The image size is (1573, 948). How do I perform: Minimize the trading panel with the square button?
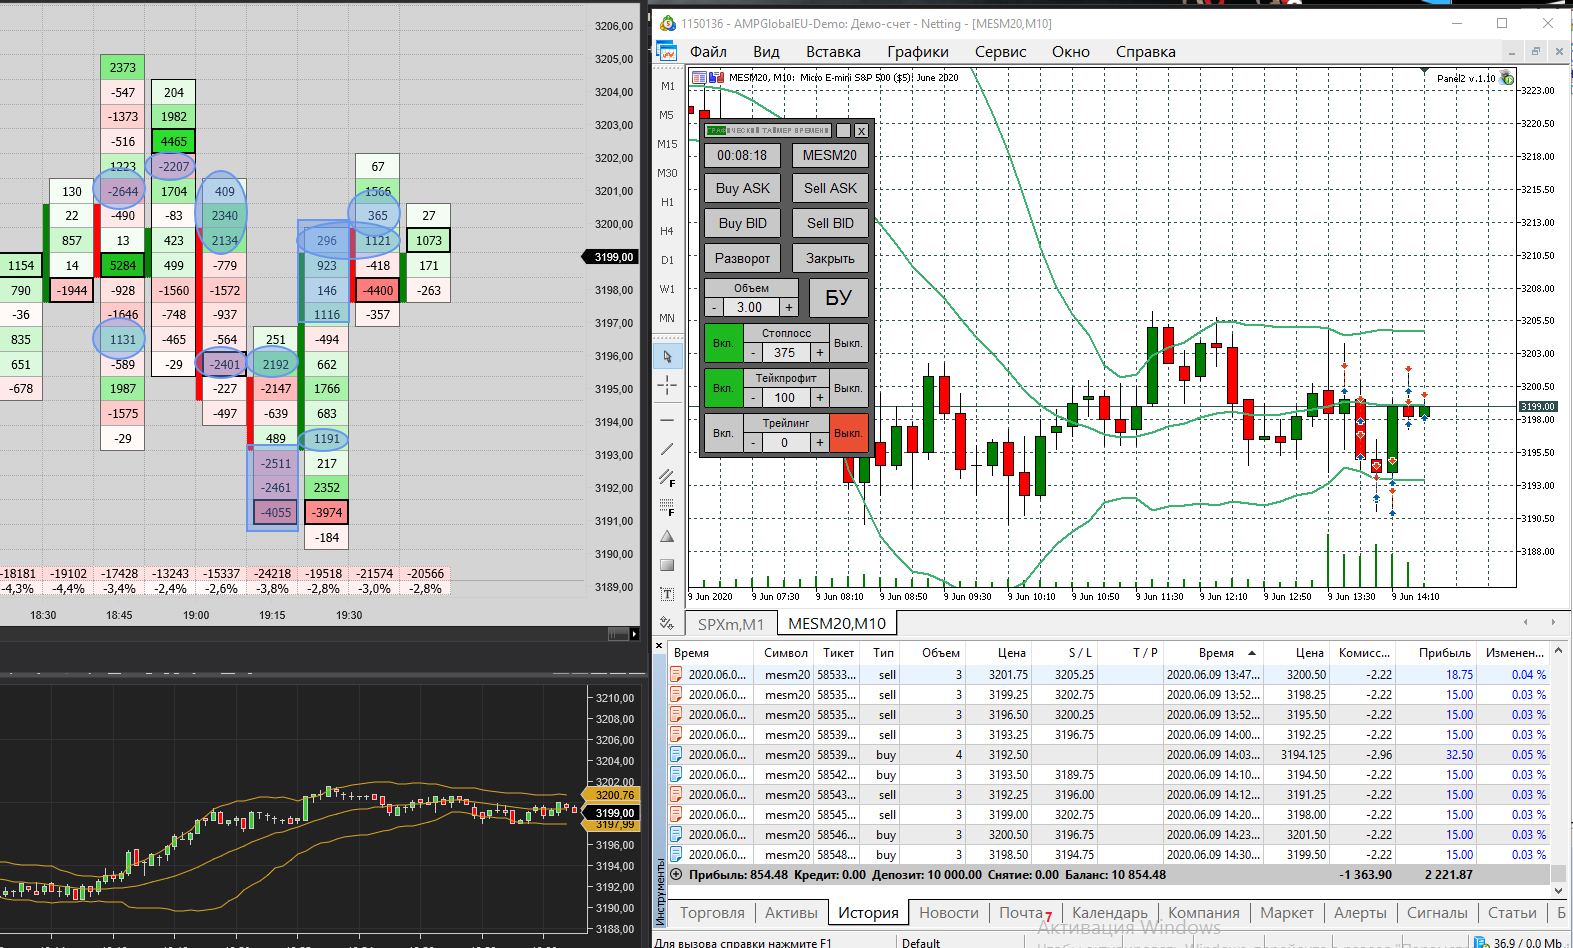pos(843,130)
